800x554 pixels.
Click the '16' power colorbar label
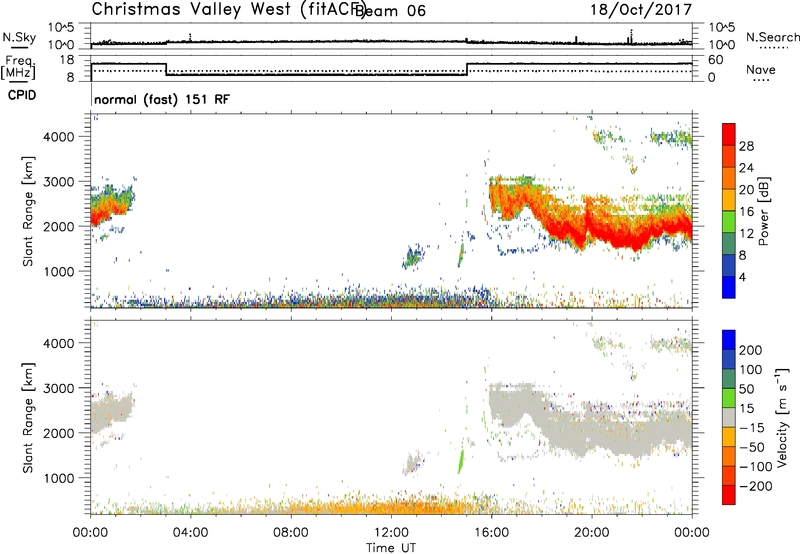(x=746, y=212)
